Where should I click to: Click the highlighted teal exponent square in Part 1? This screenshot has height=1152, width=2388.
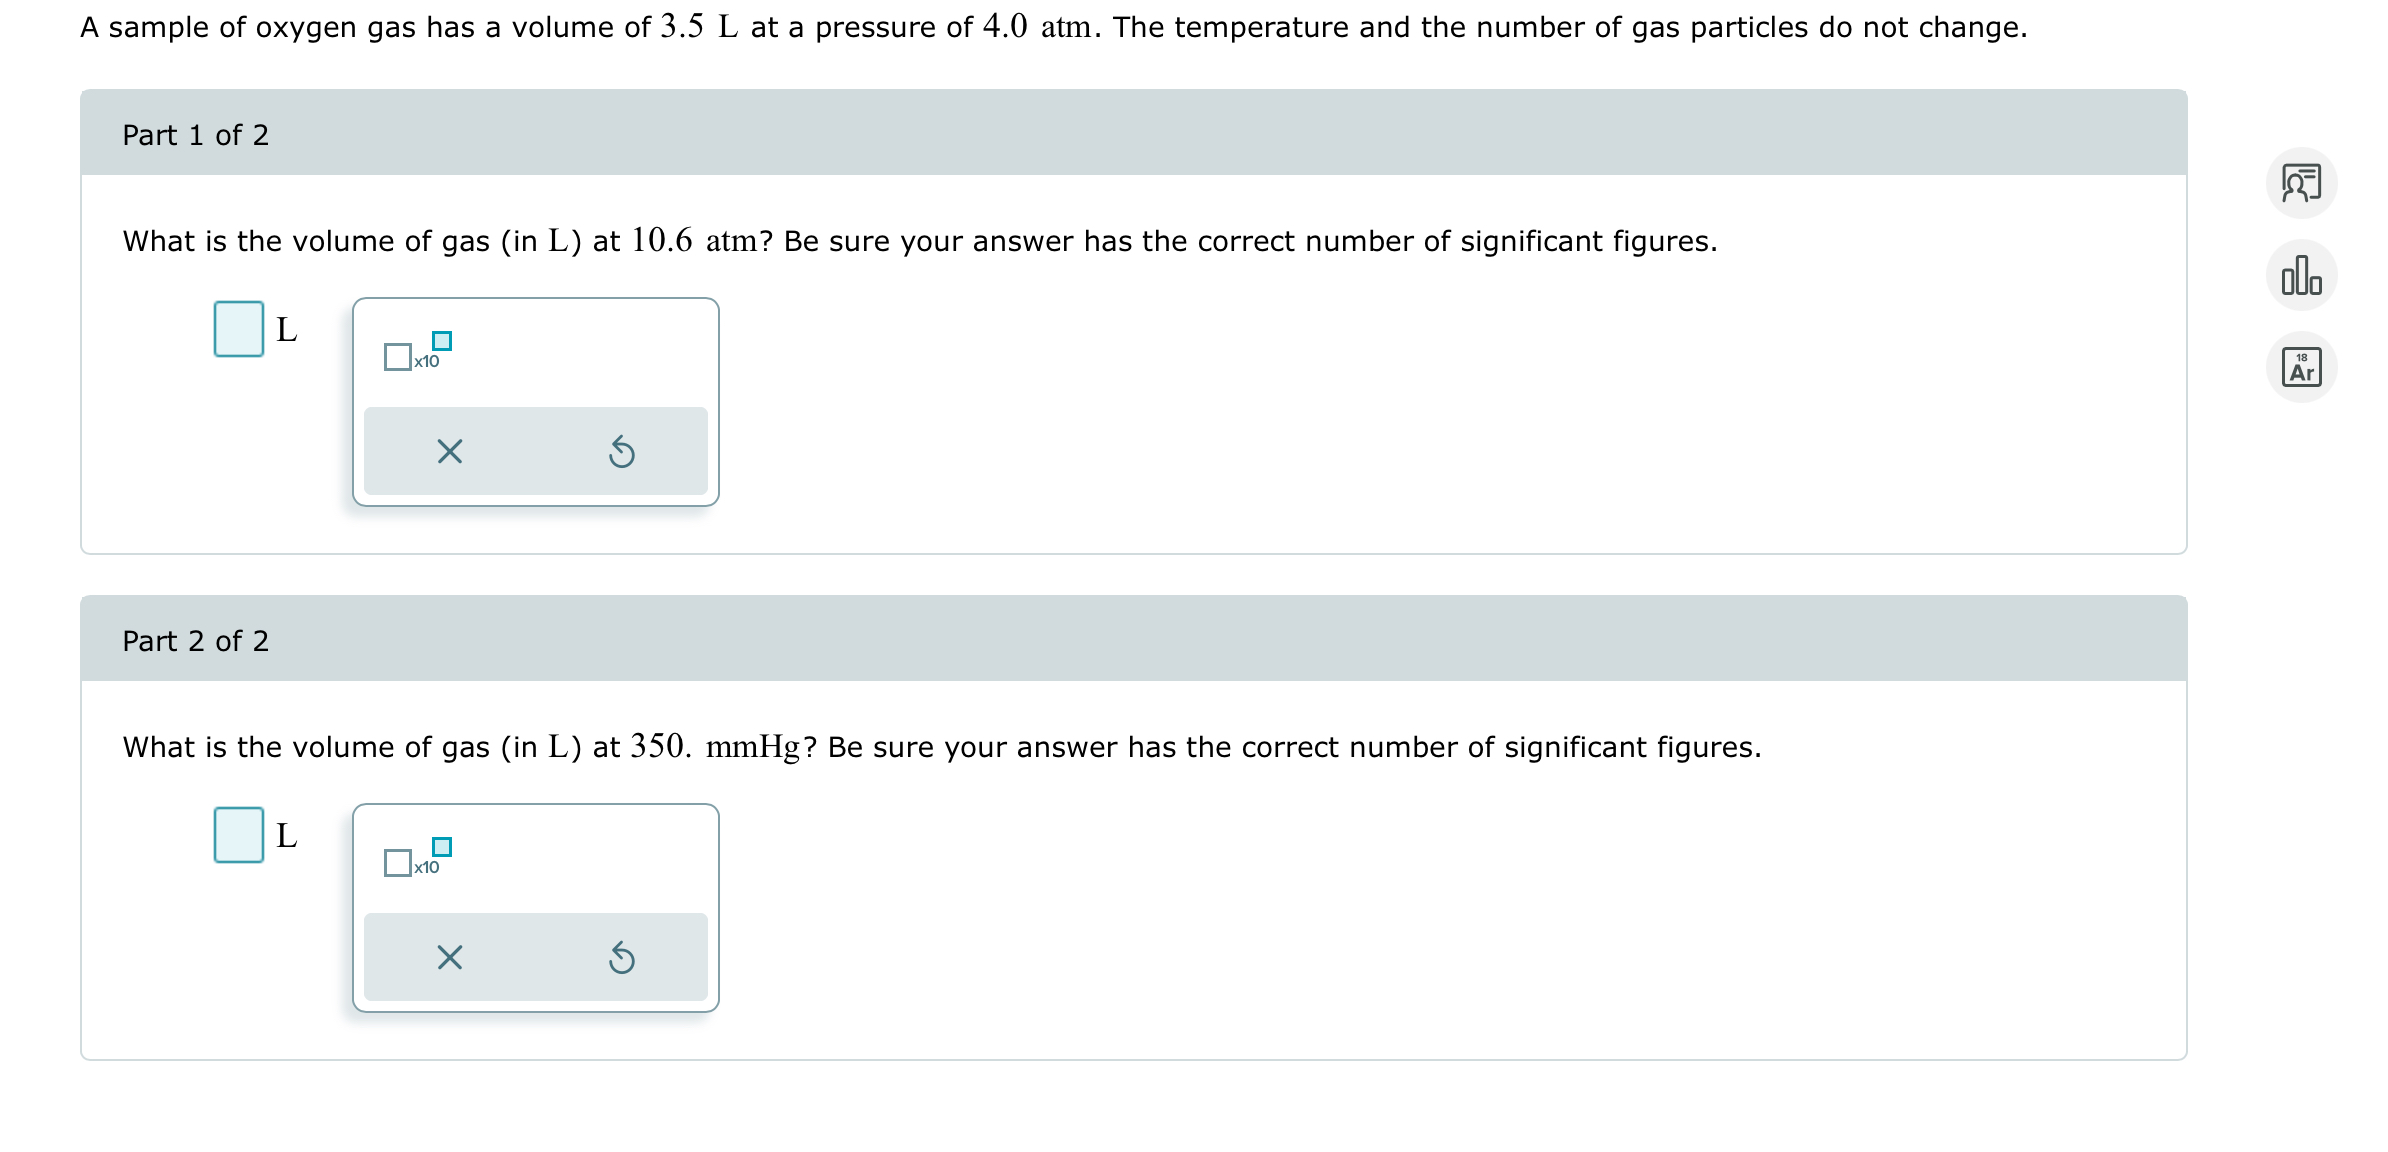[444, 341]
